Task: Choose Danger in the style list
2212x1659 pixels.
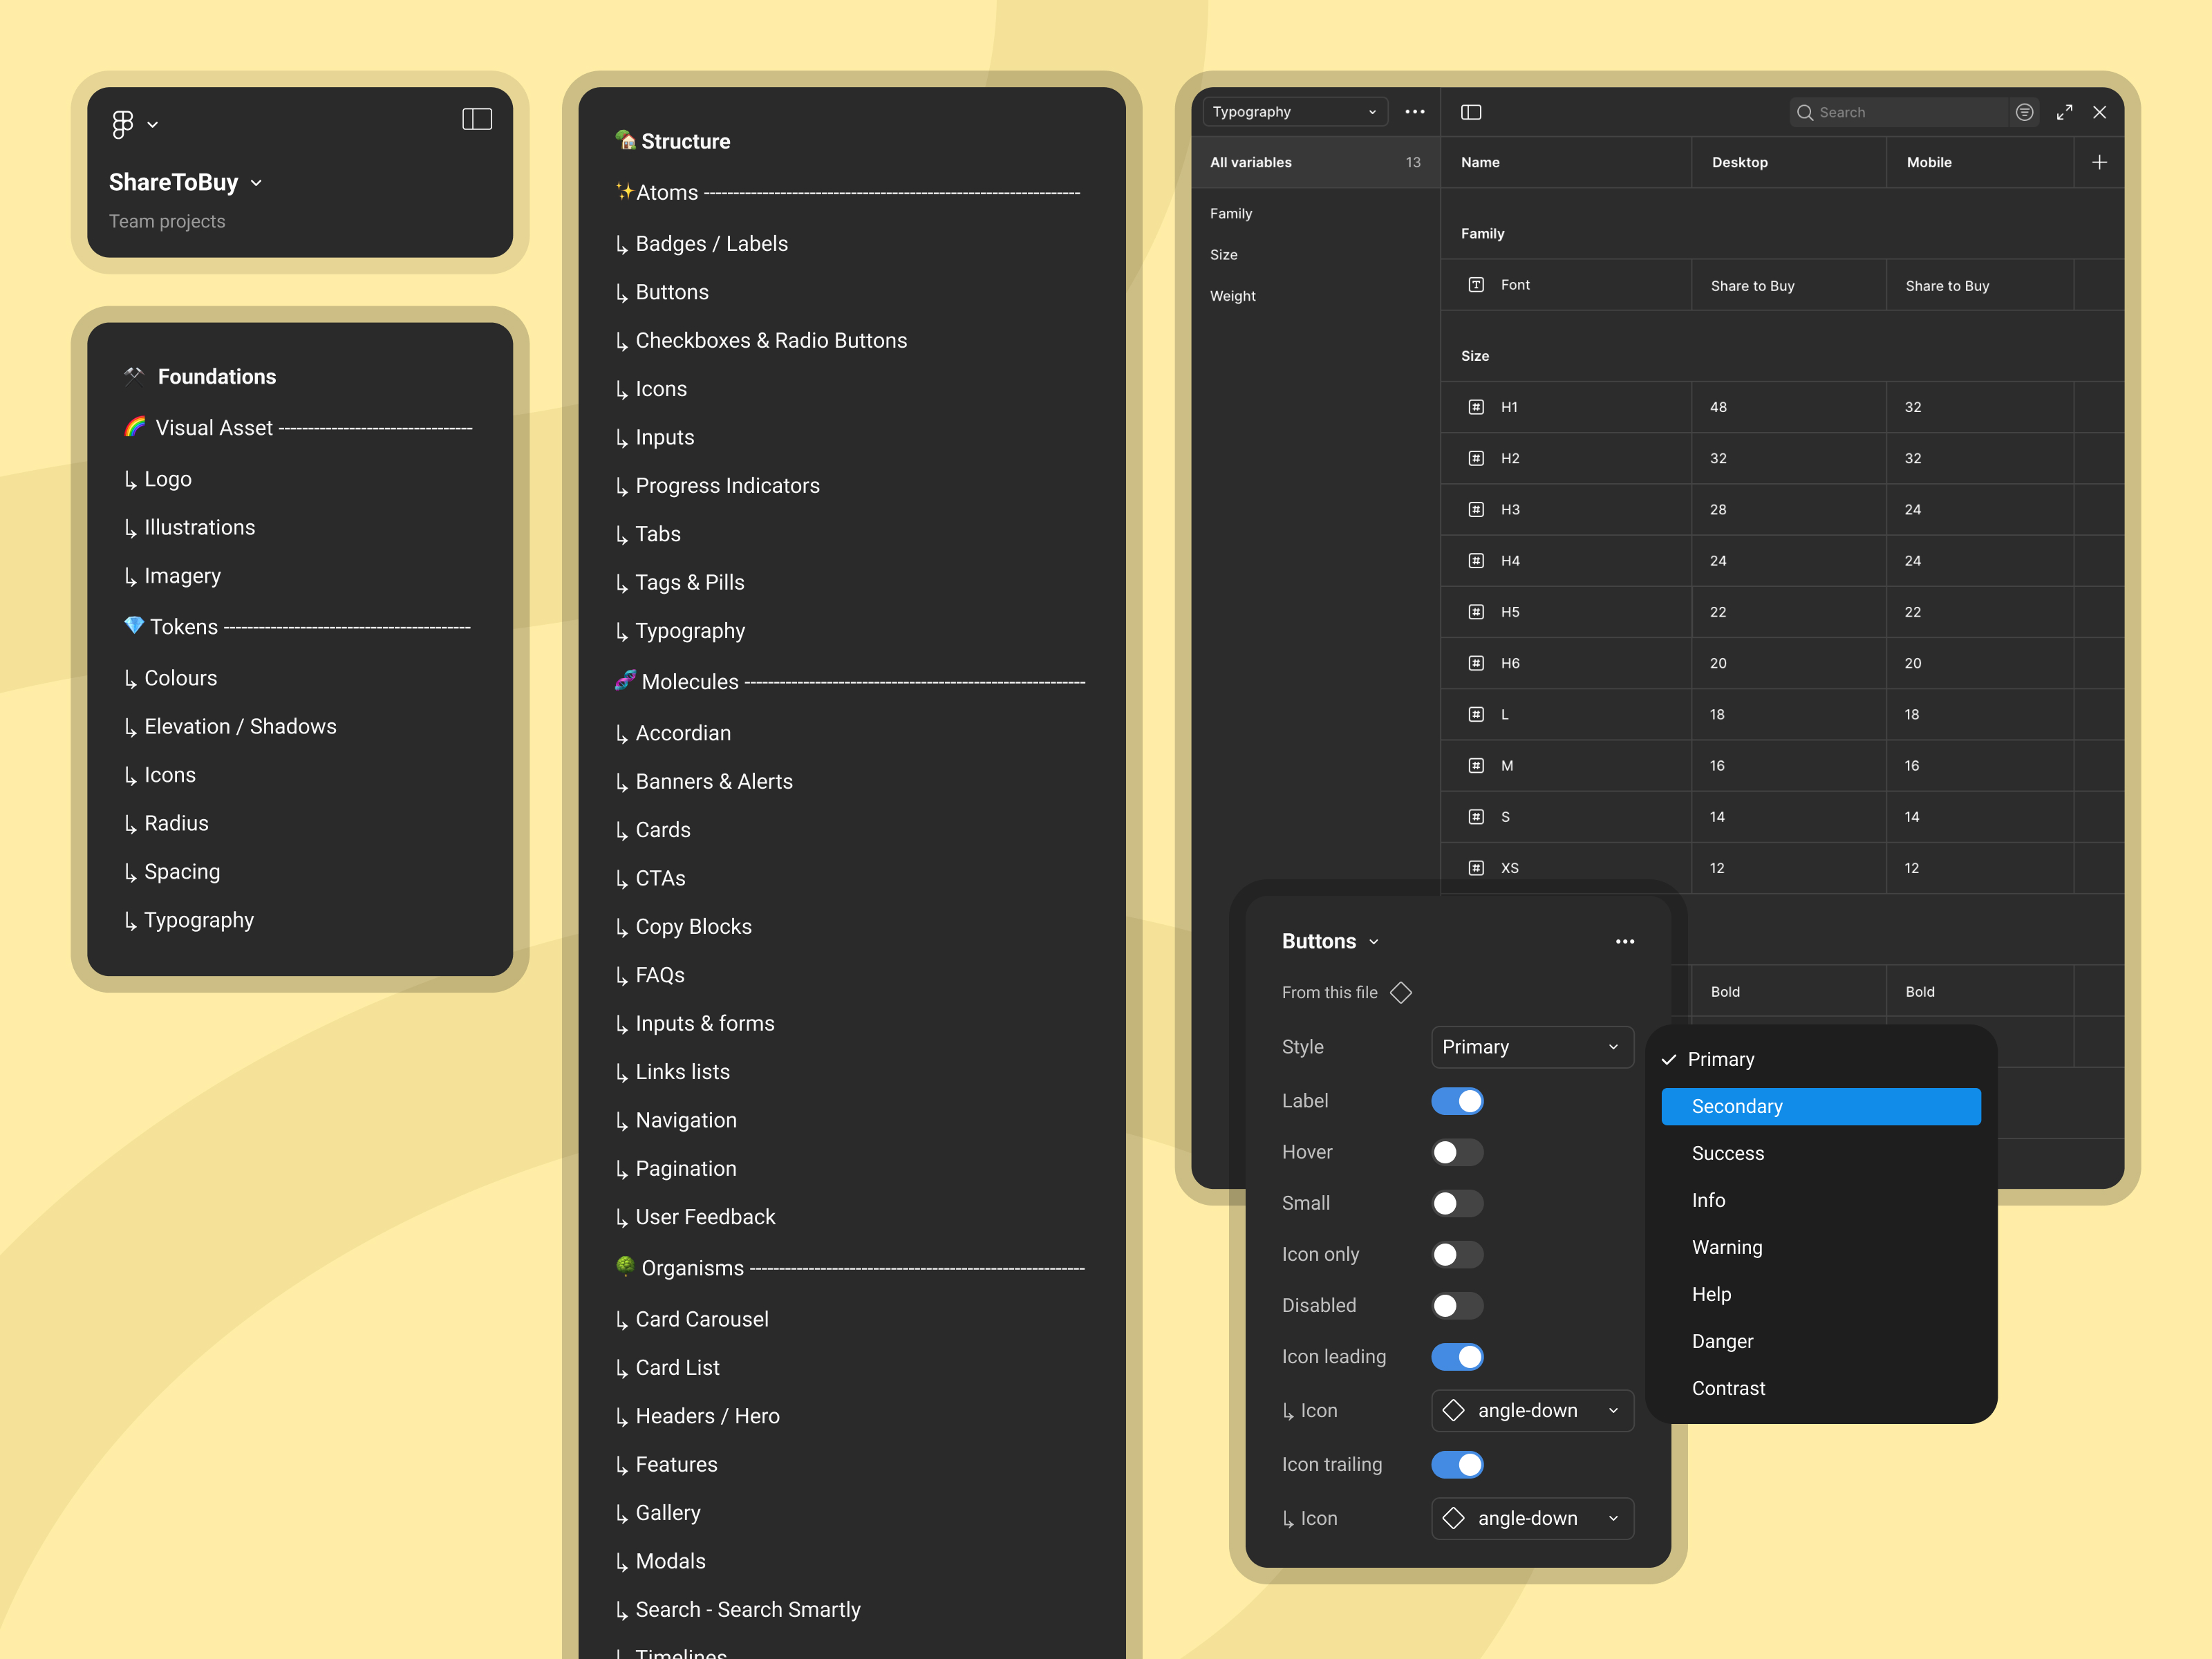Action: [1722, 1341]
